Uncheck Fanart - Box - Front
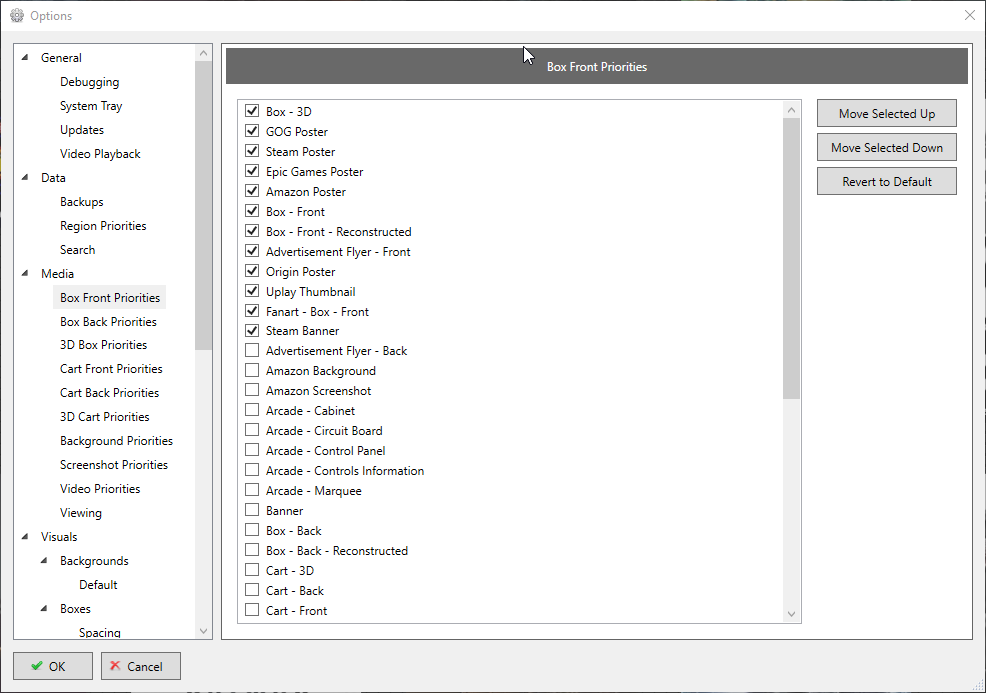 [x=252, y=311]
